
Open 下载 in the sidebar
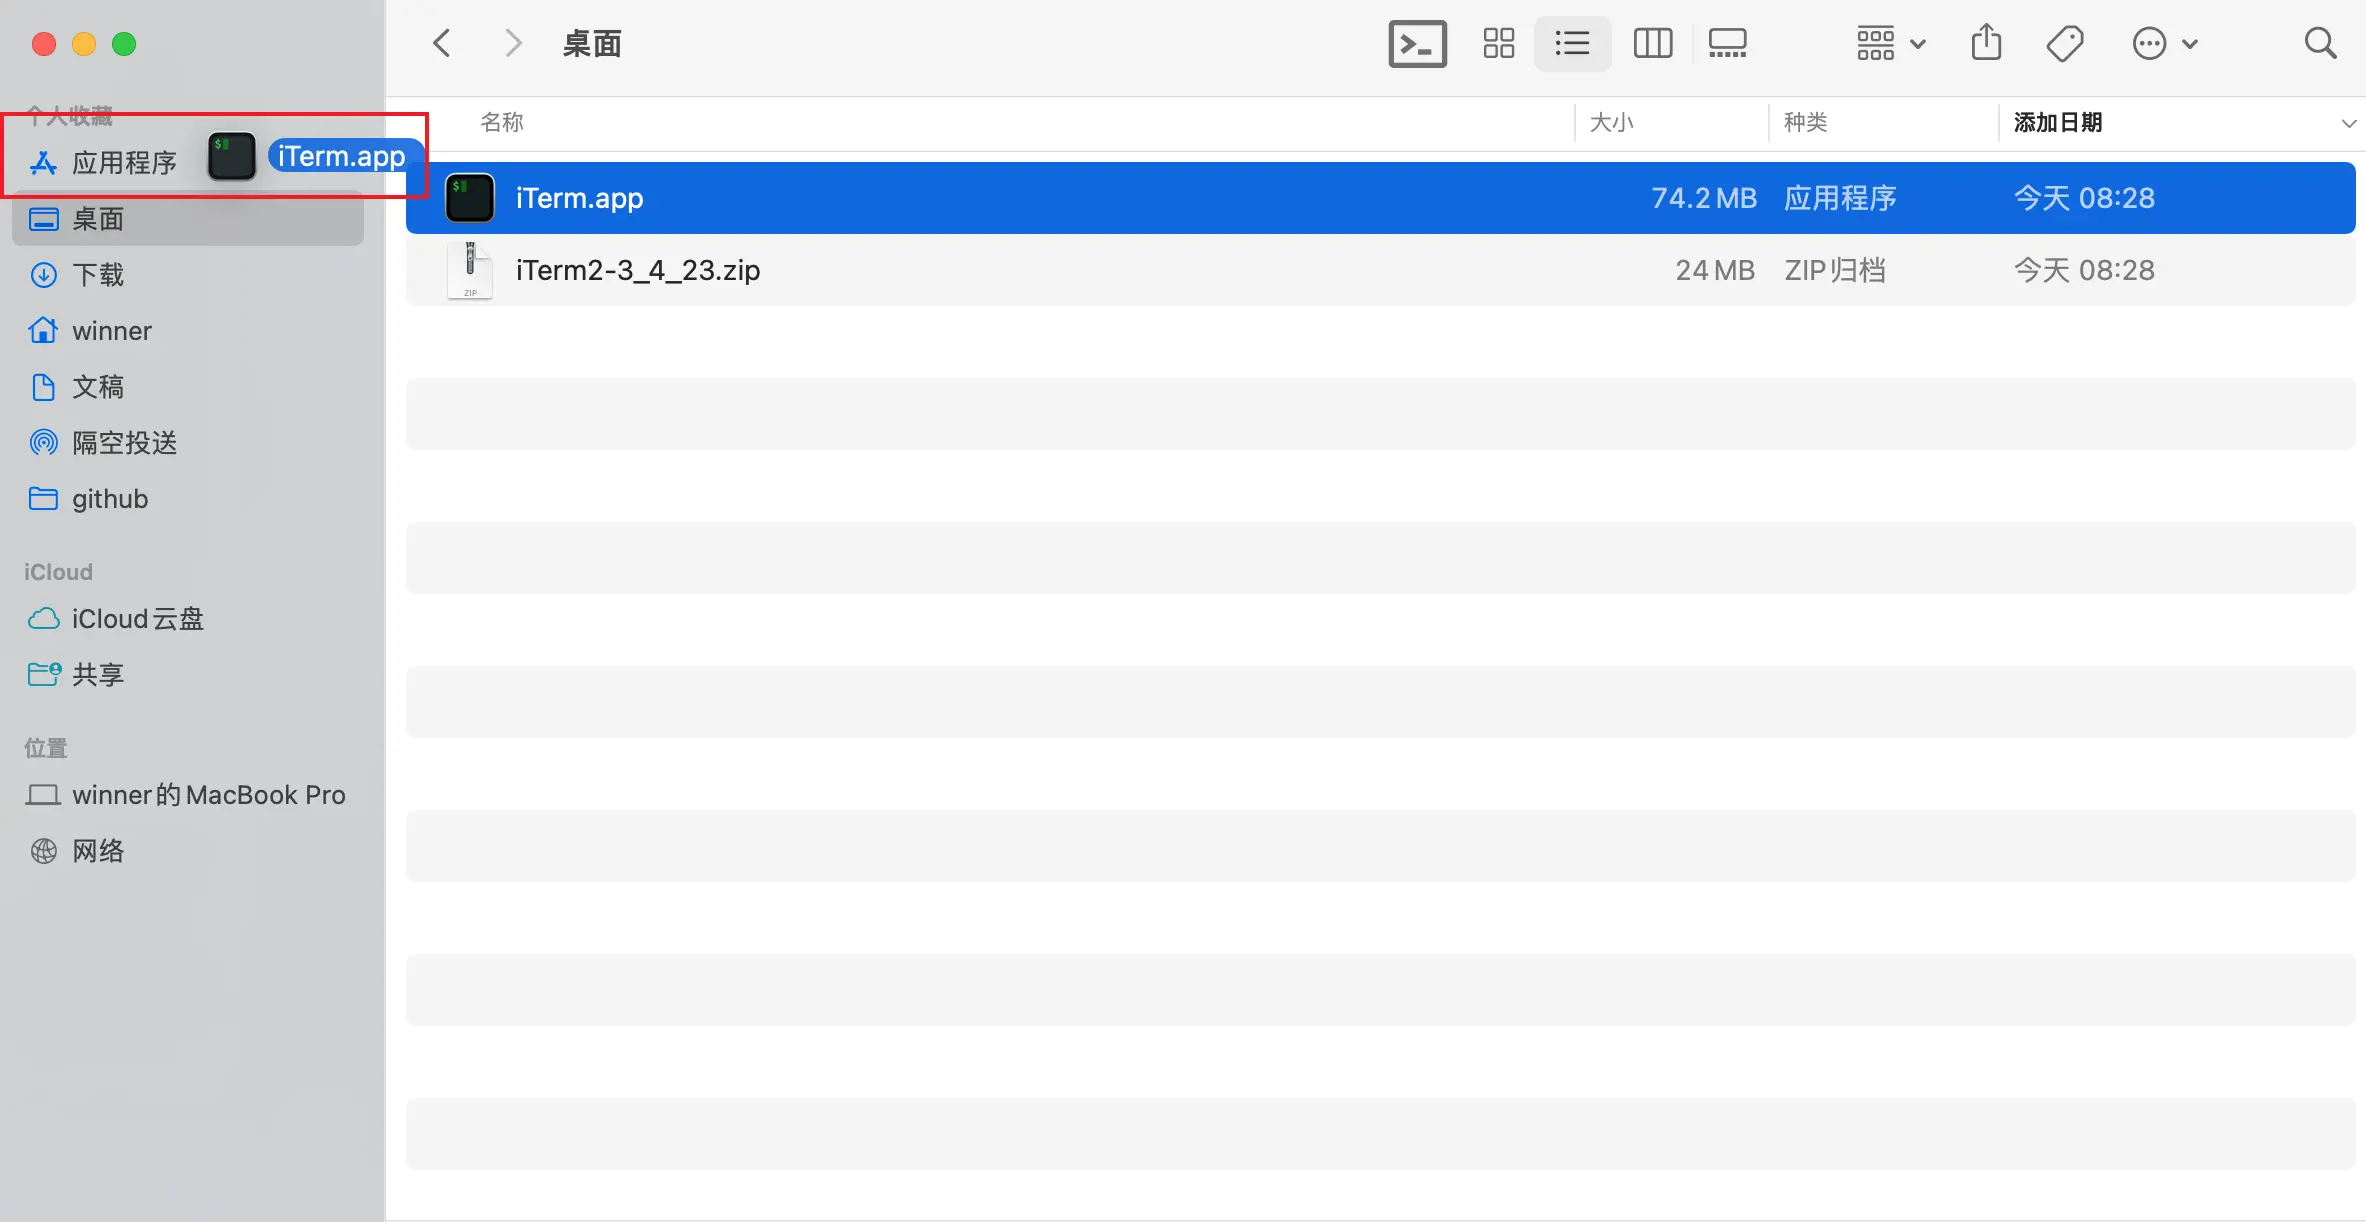[x=98, y=275]
